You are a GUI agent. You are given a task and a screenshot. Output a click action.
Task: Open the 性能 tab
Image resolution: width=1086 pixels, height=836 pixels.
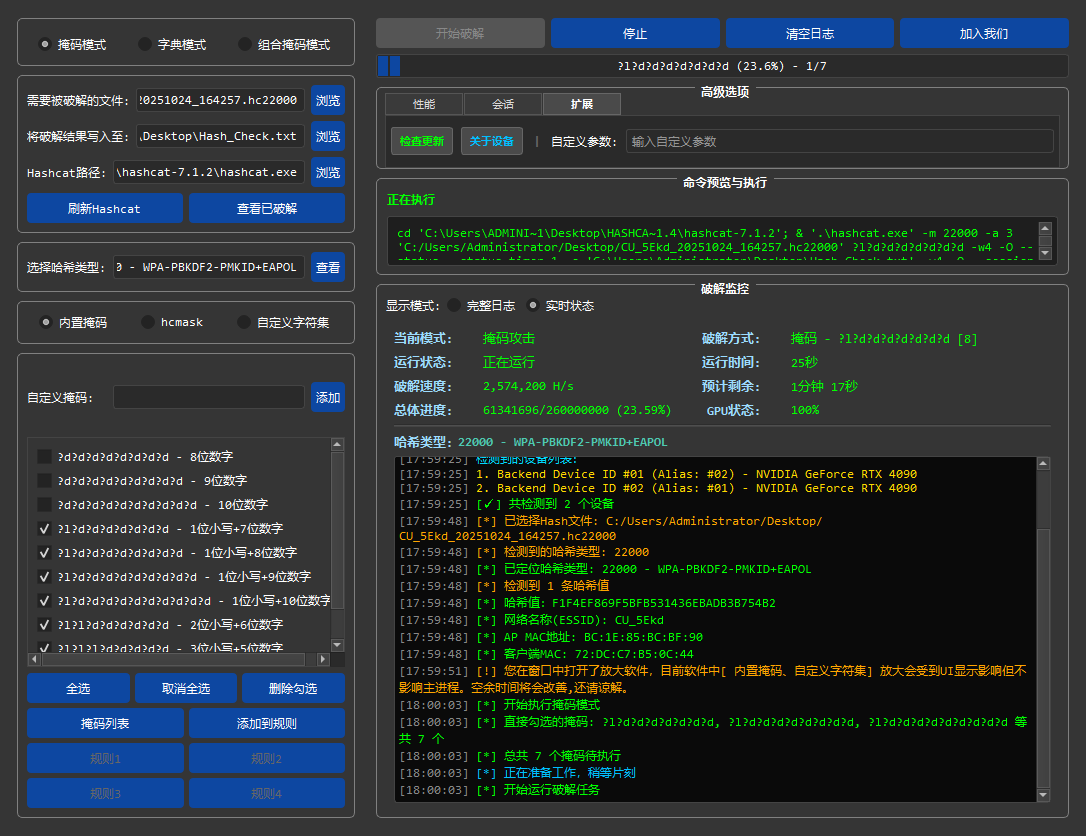[424, 104]
